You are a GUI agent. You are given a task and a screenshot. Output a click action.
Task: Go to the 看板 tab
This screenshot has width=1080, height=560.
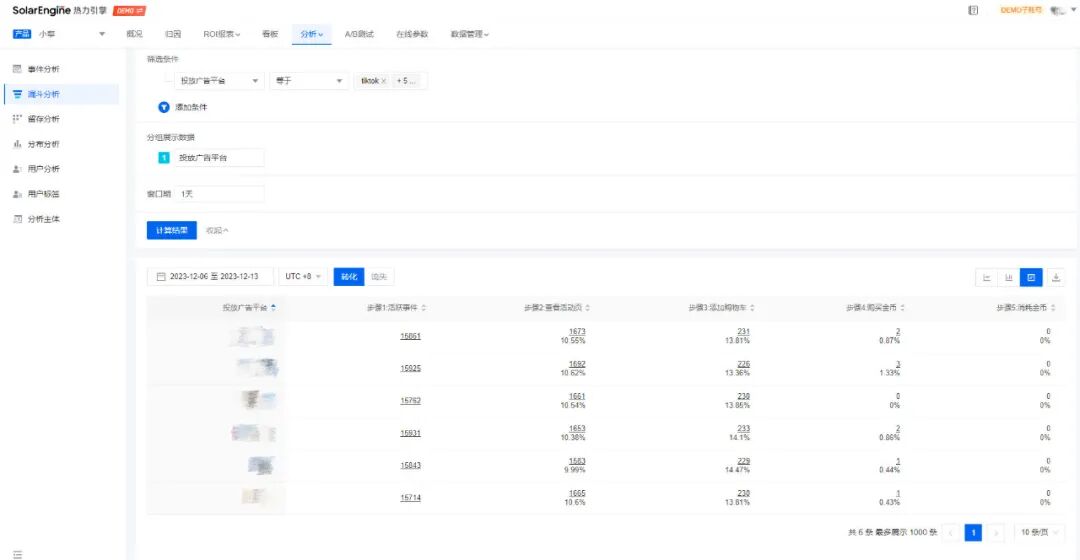tap(270, 34)
